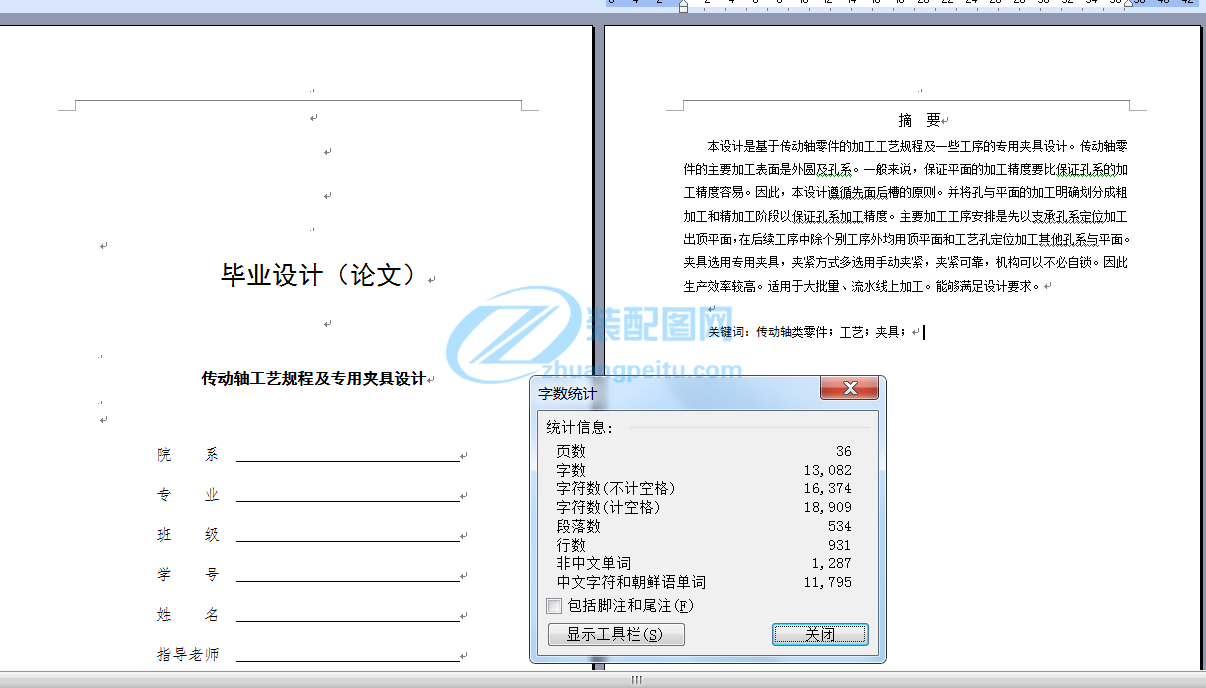Viewport: 1206px width, 688px height.
Task: Click the 摘 要 heading on the second page
Action: pos(919,120)
